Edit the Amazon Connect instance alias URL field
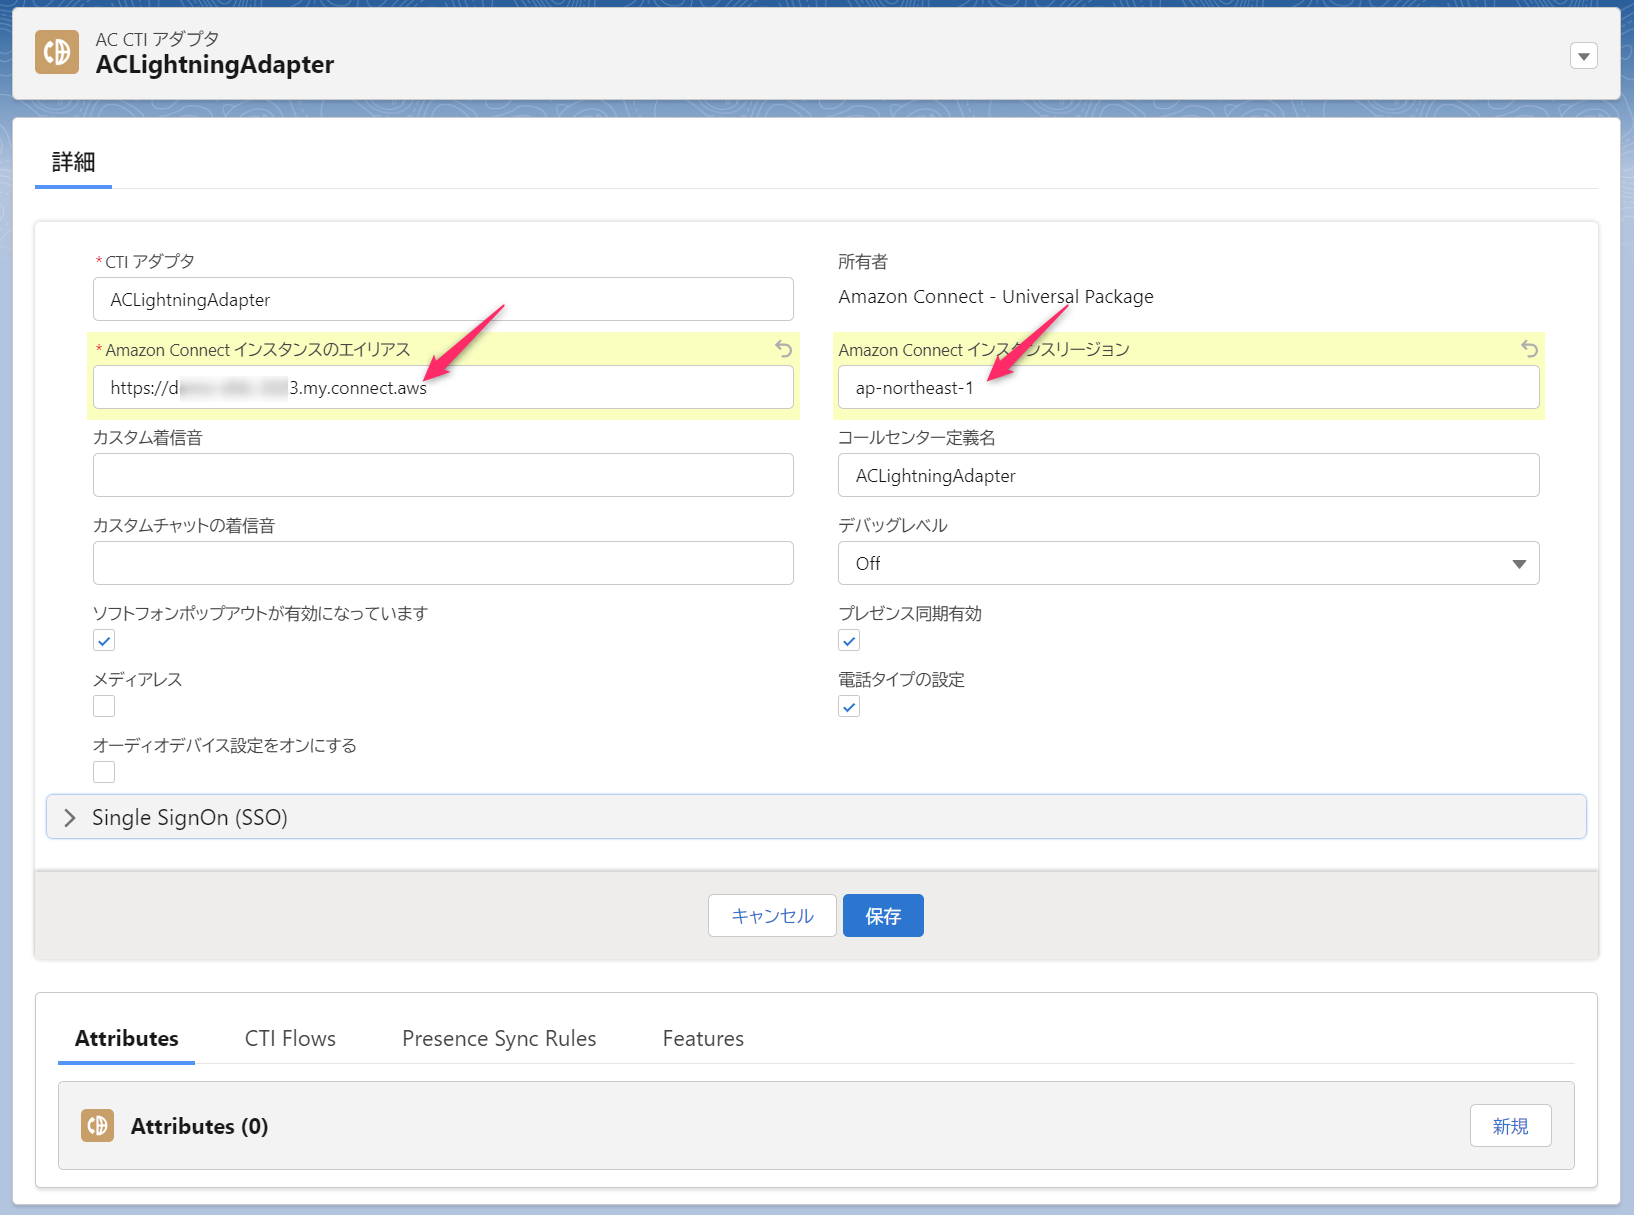Screen dimensions: 1634x1215 tap(443, 387)
